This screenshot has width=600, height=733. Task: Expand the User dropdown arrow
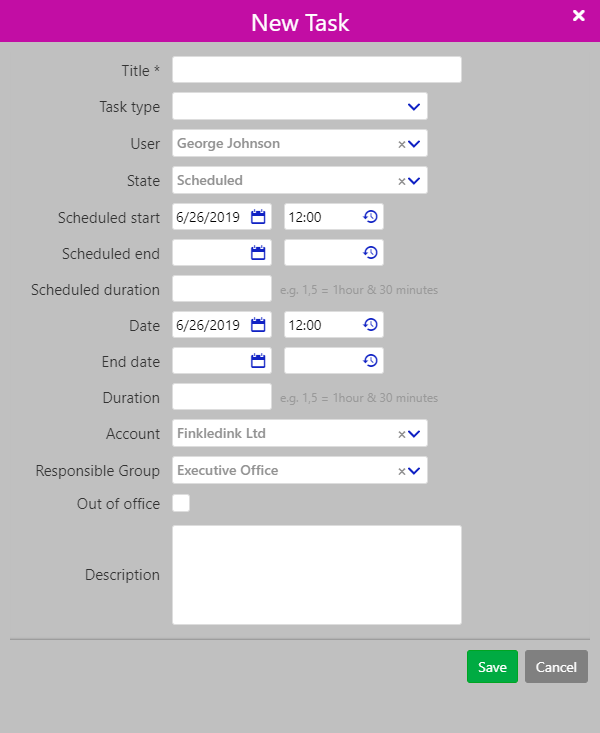point(415,144)
